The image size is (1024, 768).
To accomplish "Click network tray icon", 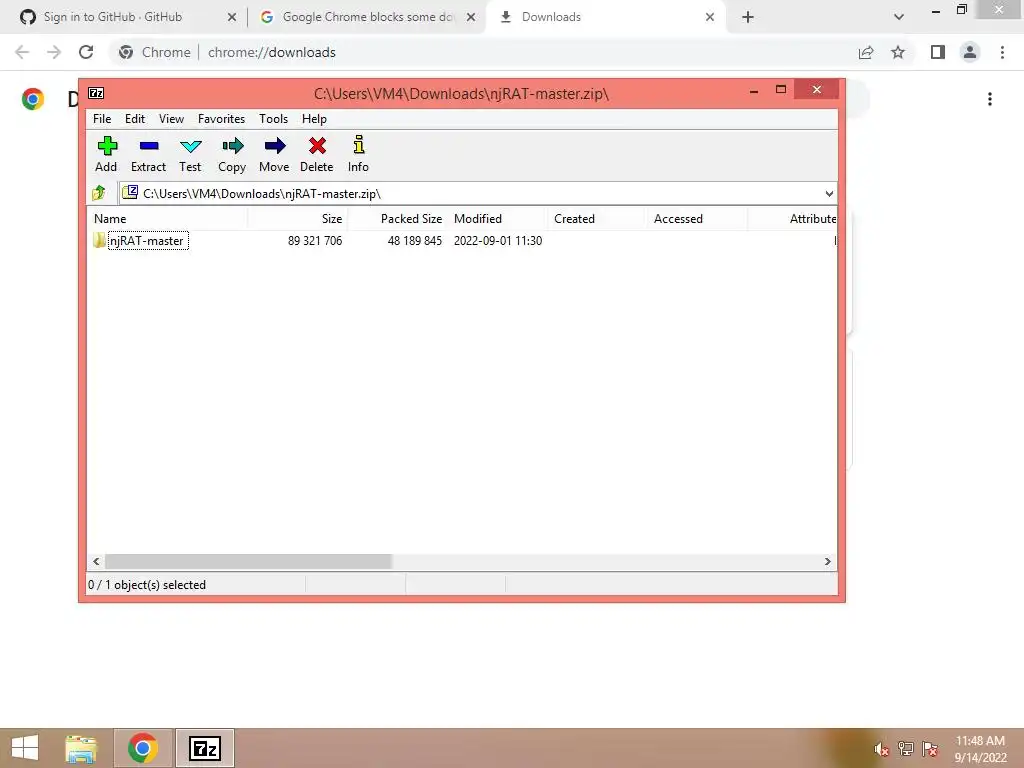I will click(905, 748).
